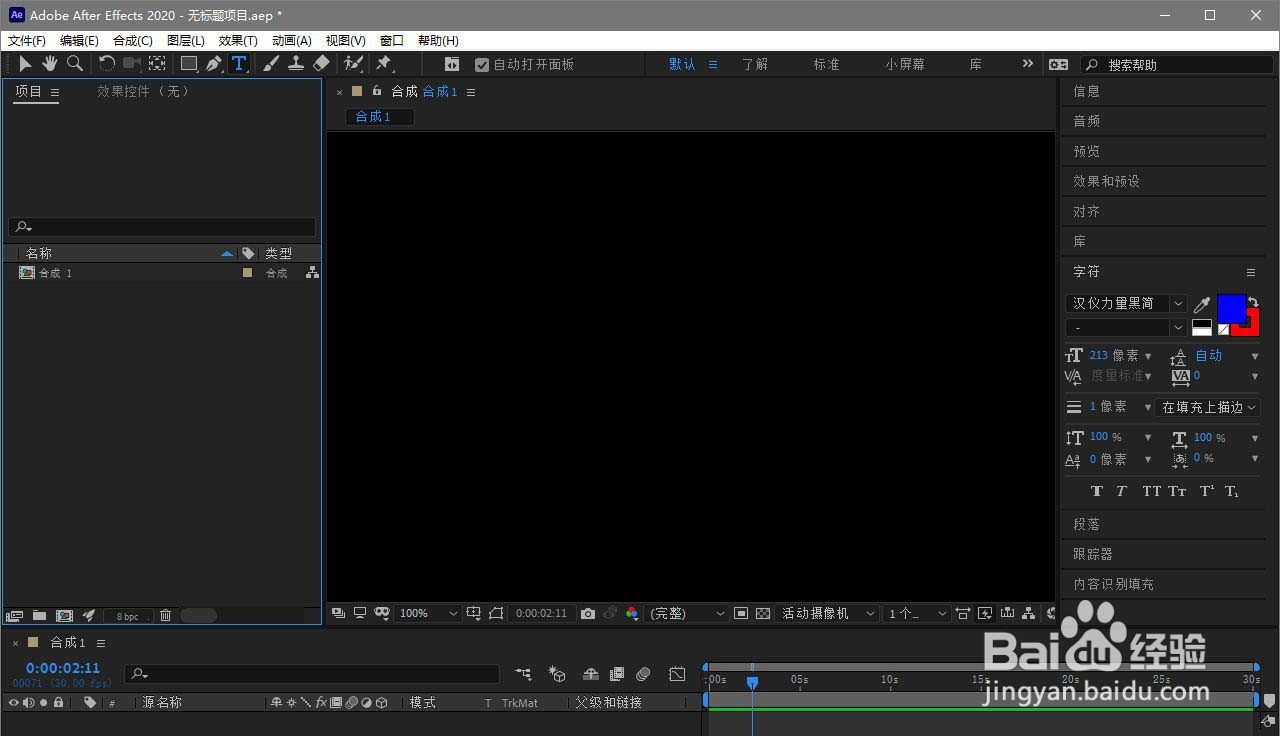
Task: Open magnification dropdown showing 100%
Action: click(428, 613)
